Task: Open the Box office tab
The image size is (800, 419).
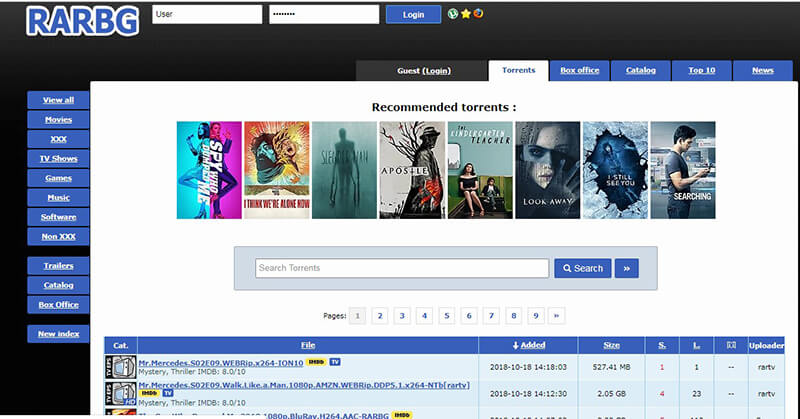Action: coord(580,70)
